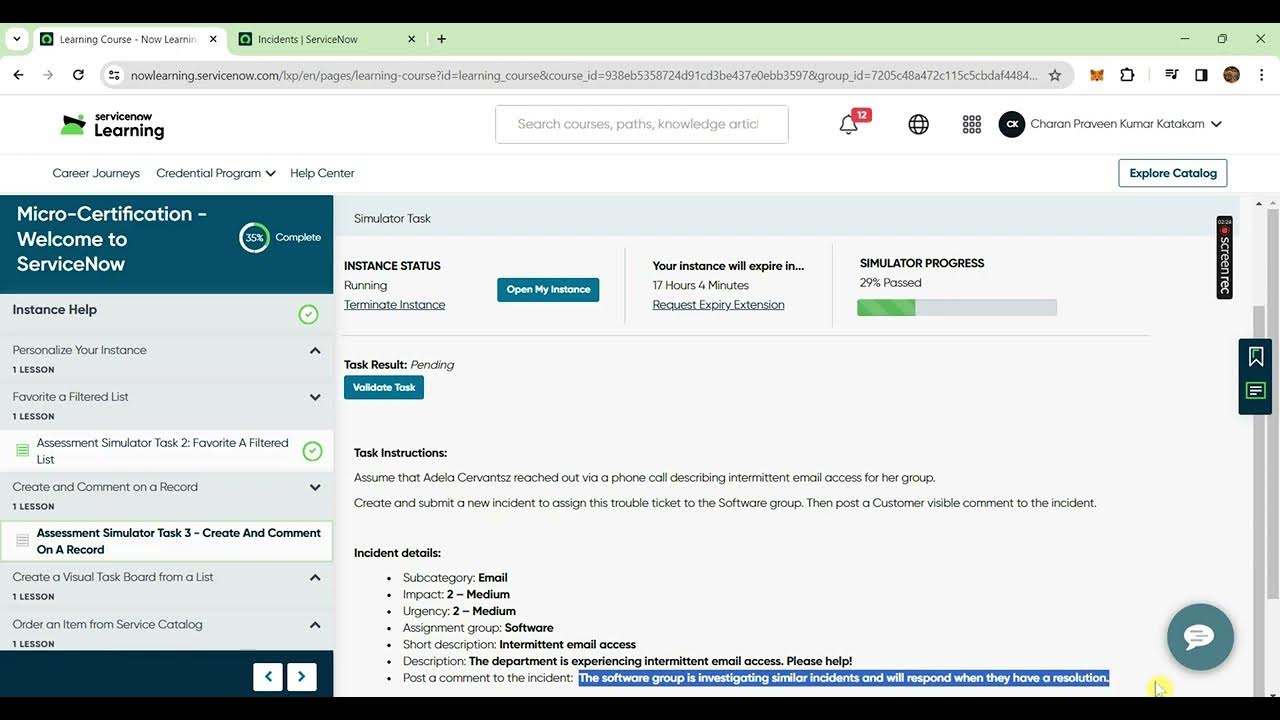Click Terminate Instance link

click(x=395, y=305)
